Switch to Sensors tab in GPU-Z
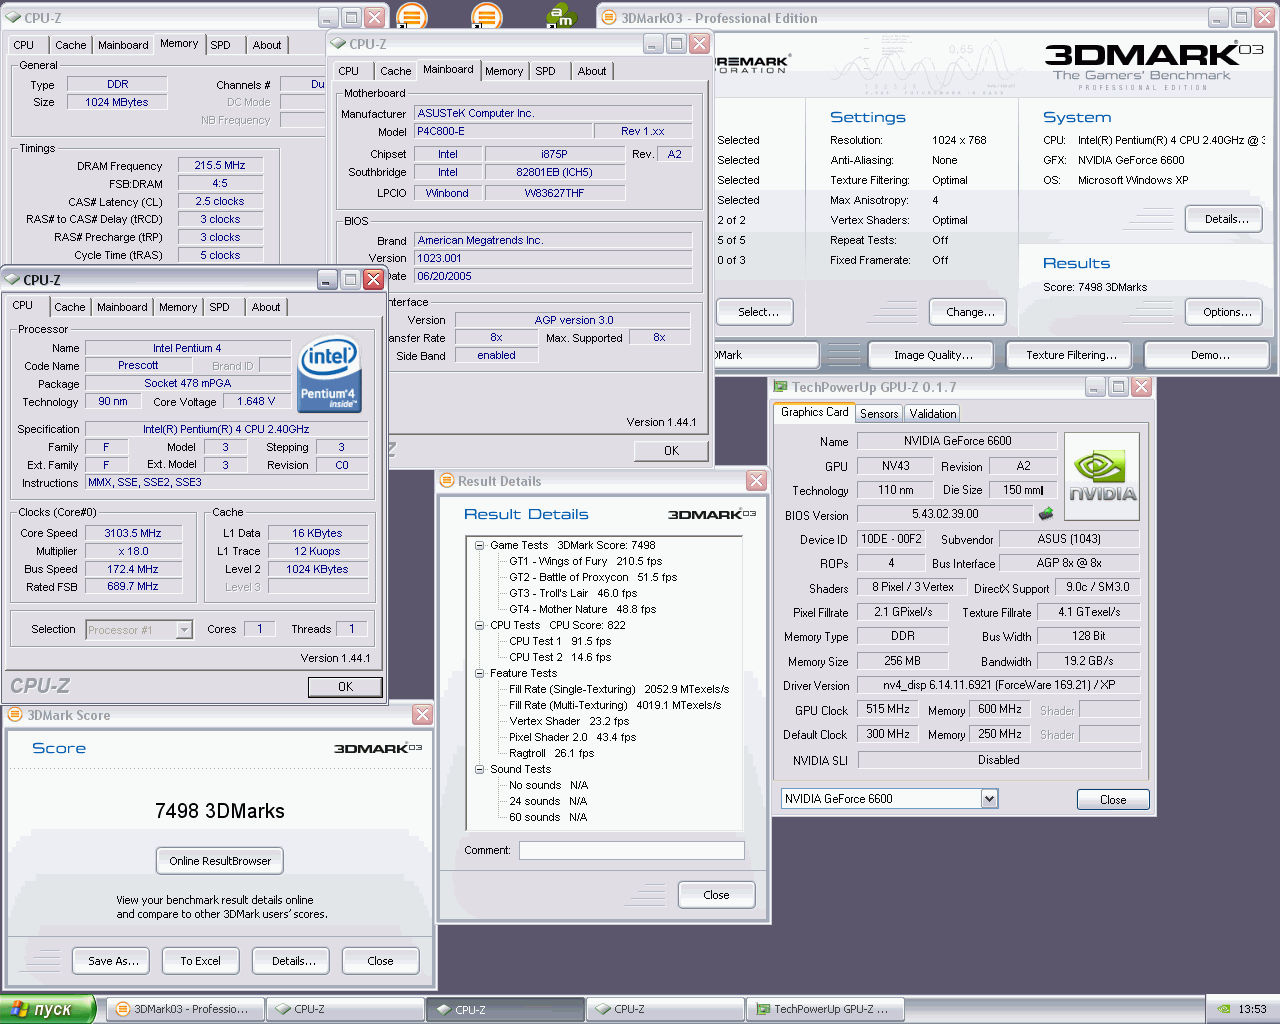This screenshot has width=1280, height=1024. click(x=879, y=414)
